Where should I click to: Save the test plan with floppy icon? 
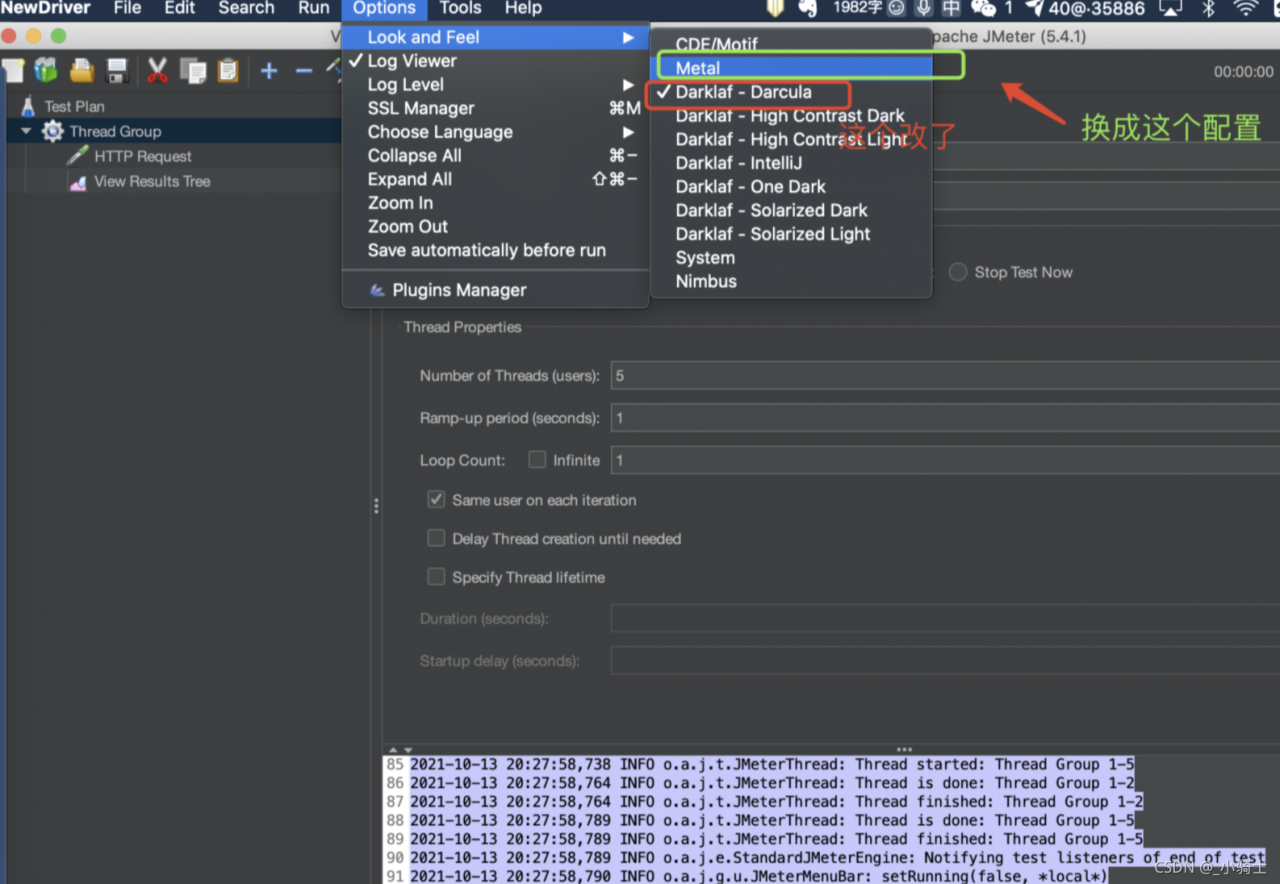point(117,70)
